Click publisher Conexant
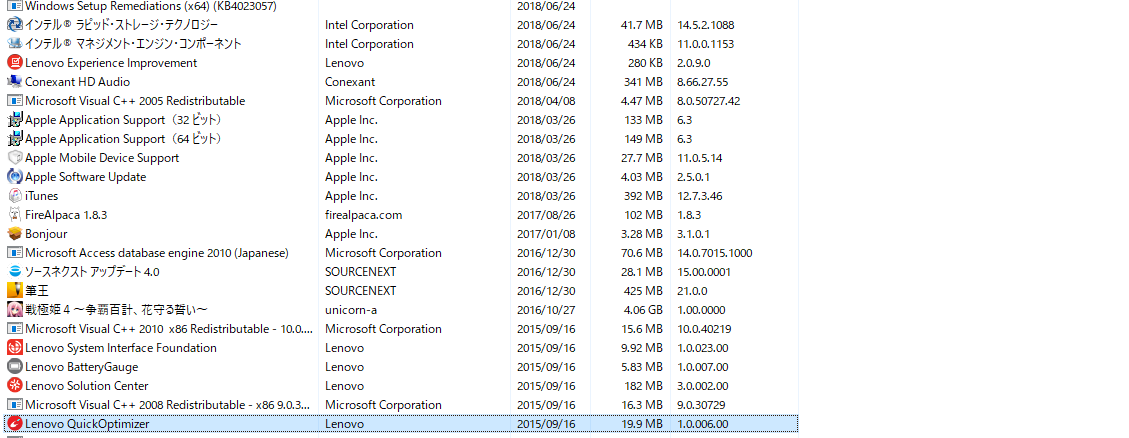1129x438 pixels. 350,81
